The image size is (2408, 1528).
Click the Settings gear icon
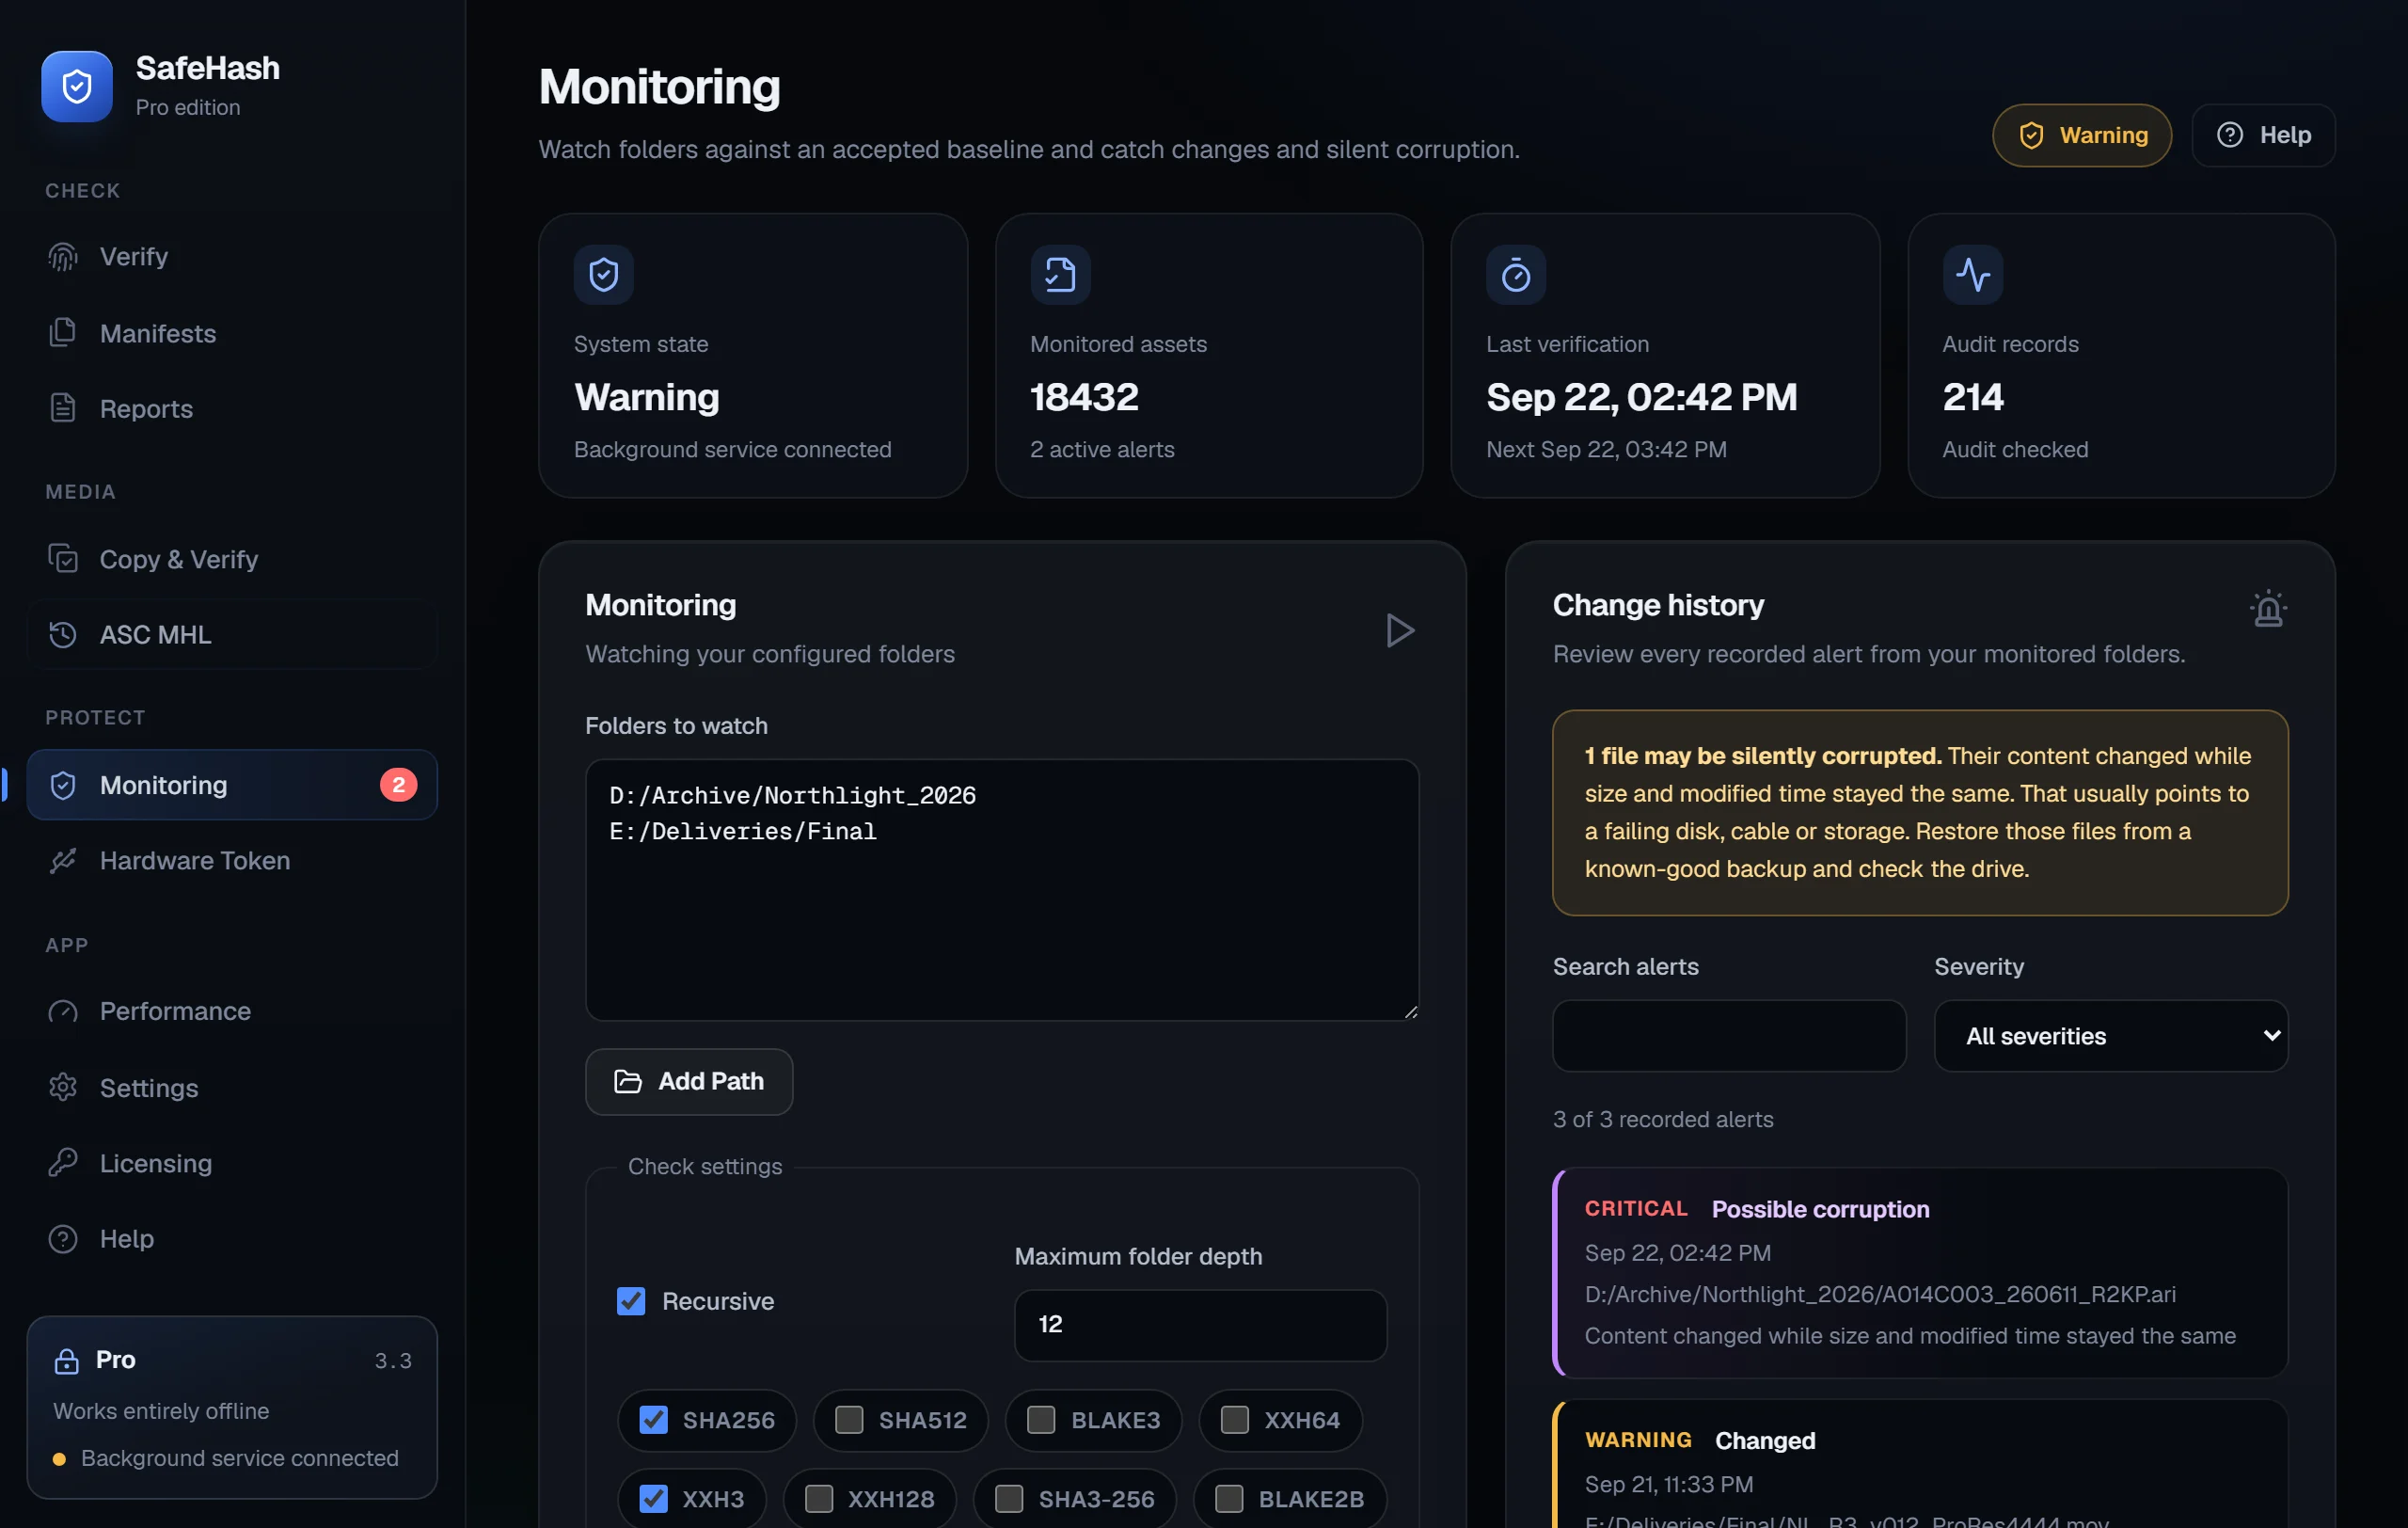(x=63, y=1087)
